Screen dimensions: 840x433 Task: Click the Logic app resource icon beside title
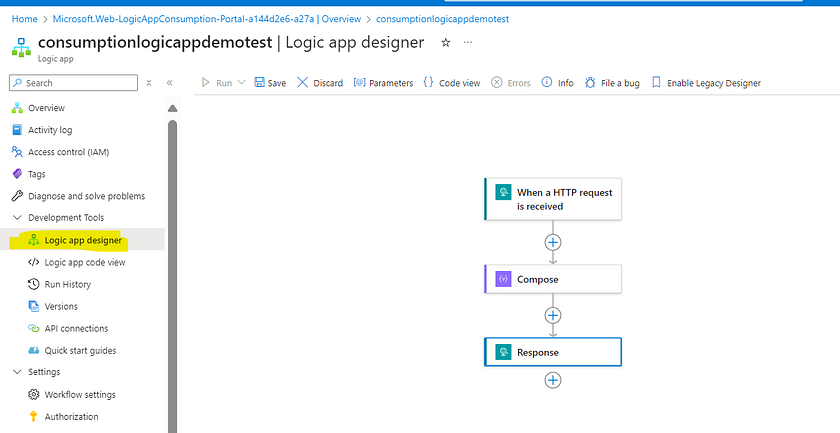(21, 47)
